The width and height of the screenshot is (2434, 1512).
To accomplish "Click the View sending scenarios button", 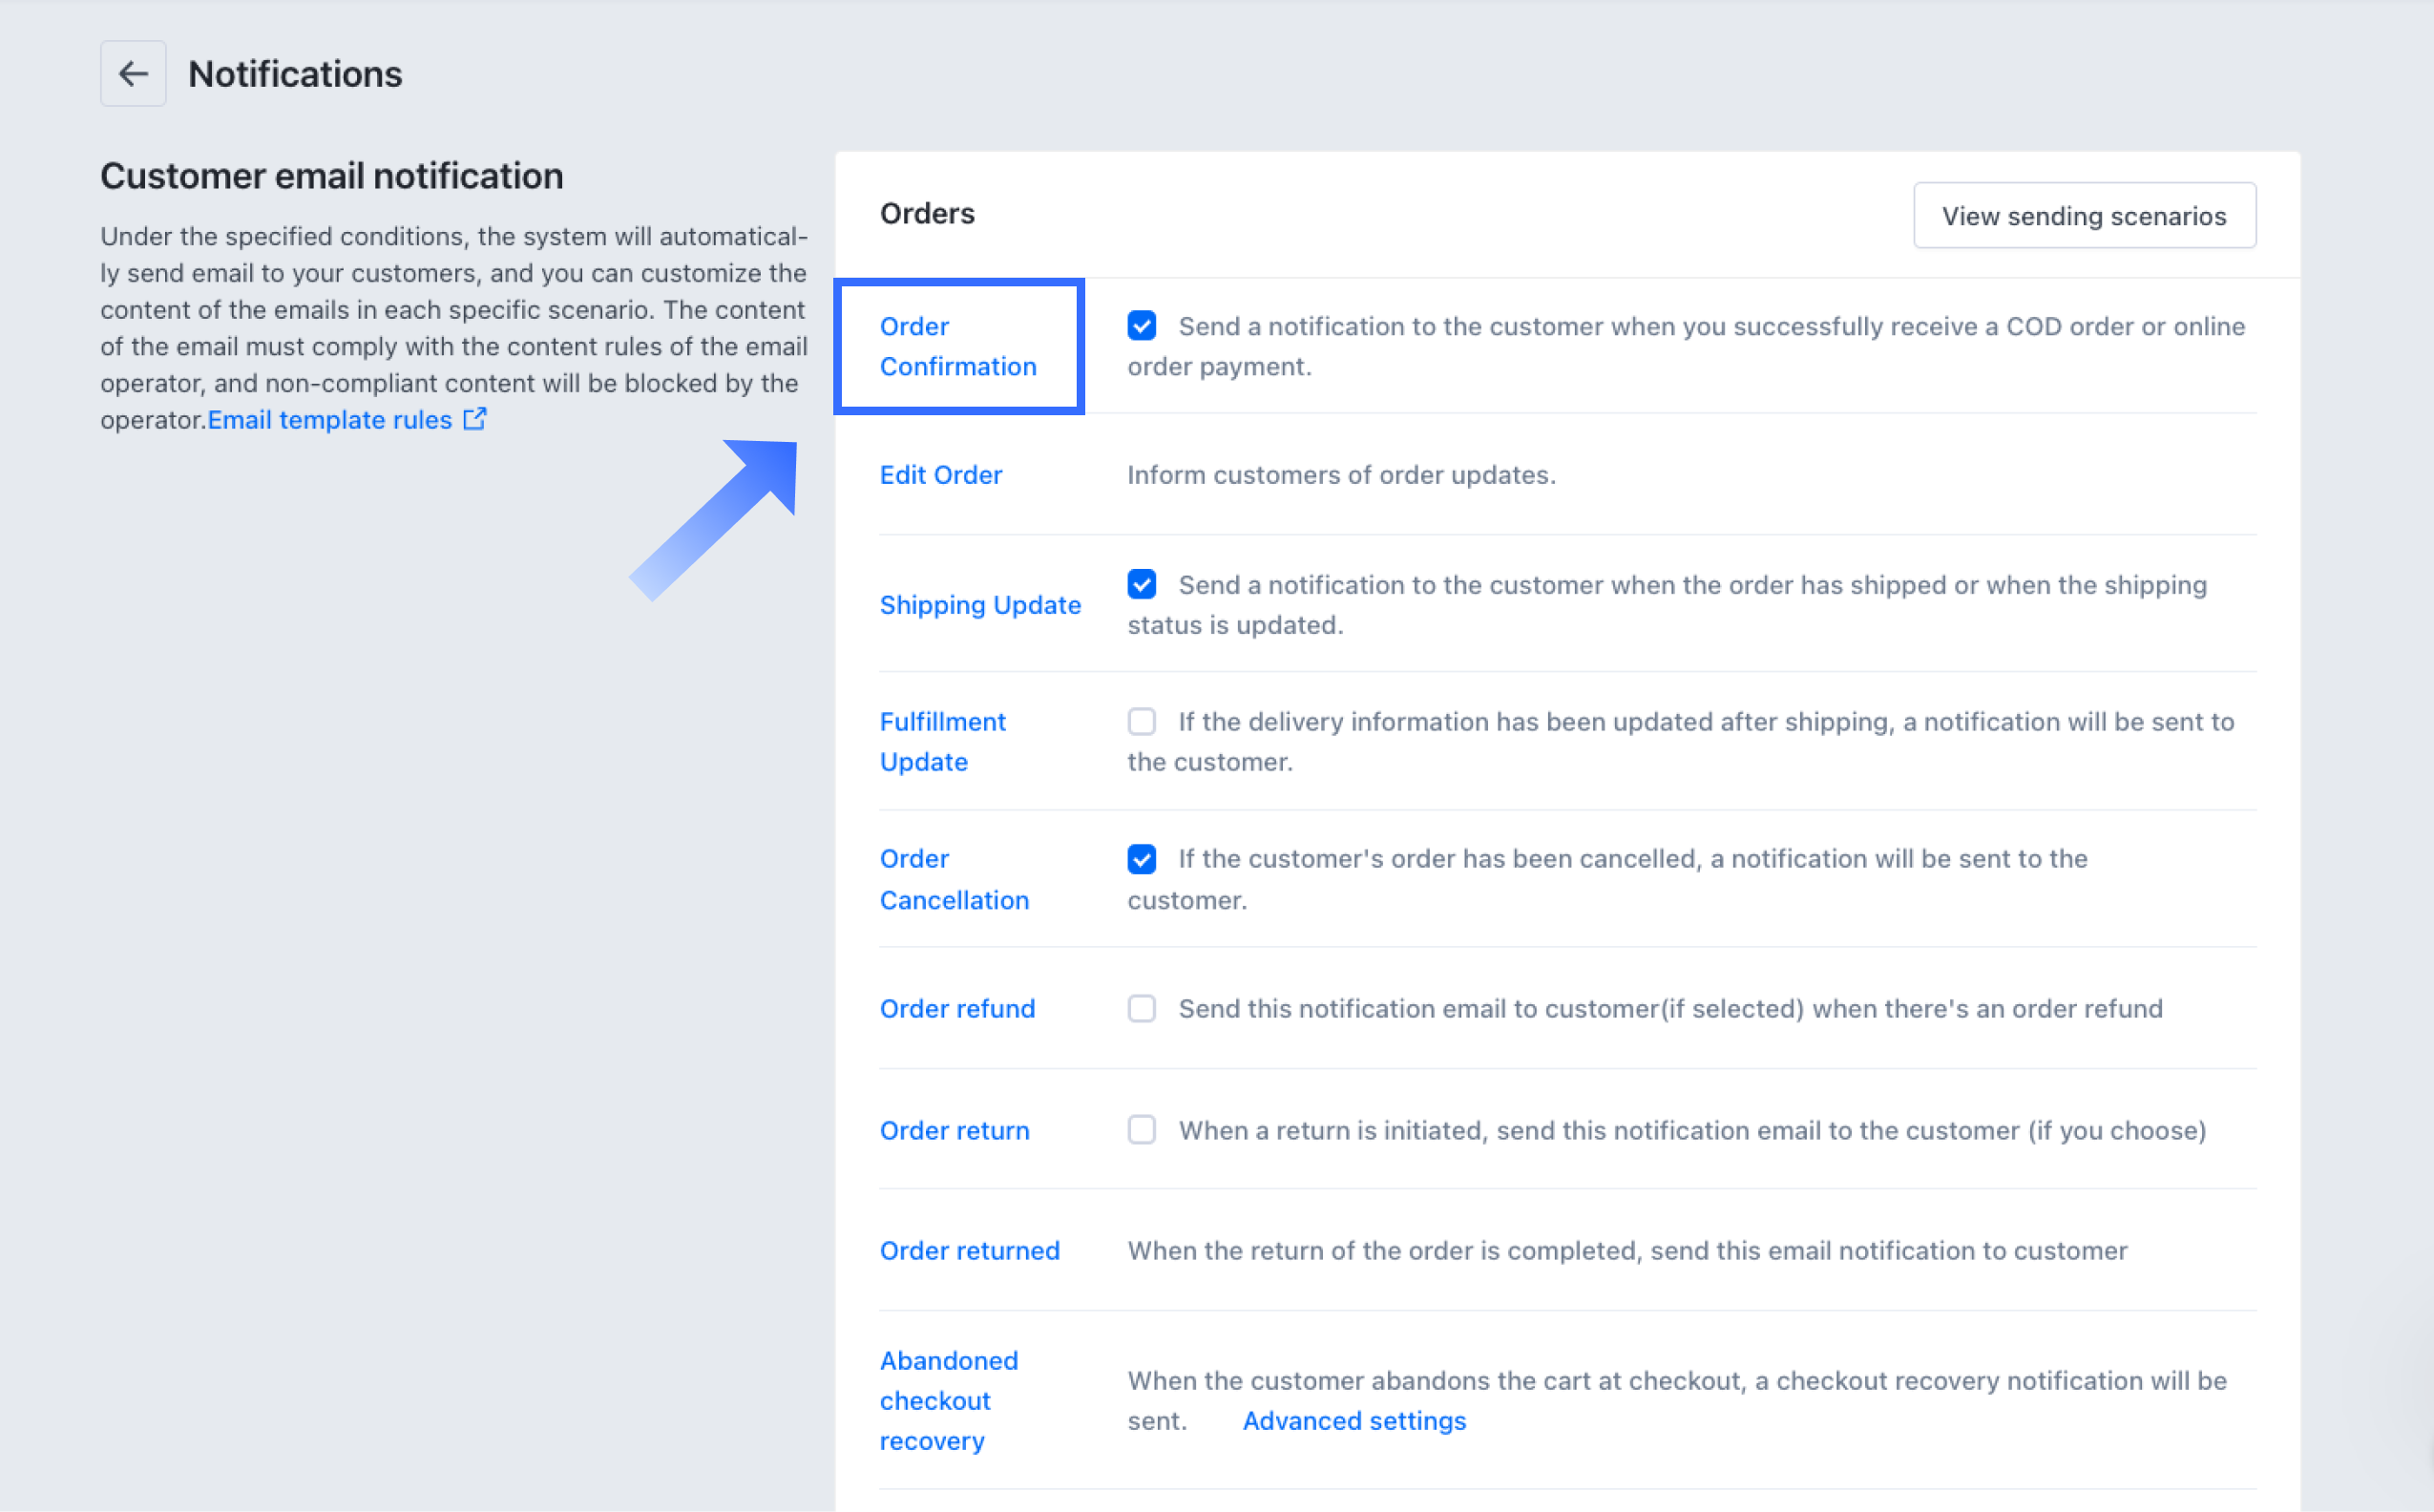I will [2084, 215].
